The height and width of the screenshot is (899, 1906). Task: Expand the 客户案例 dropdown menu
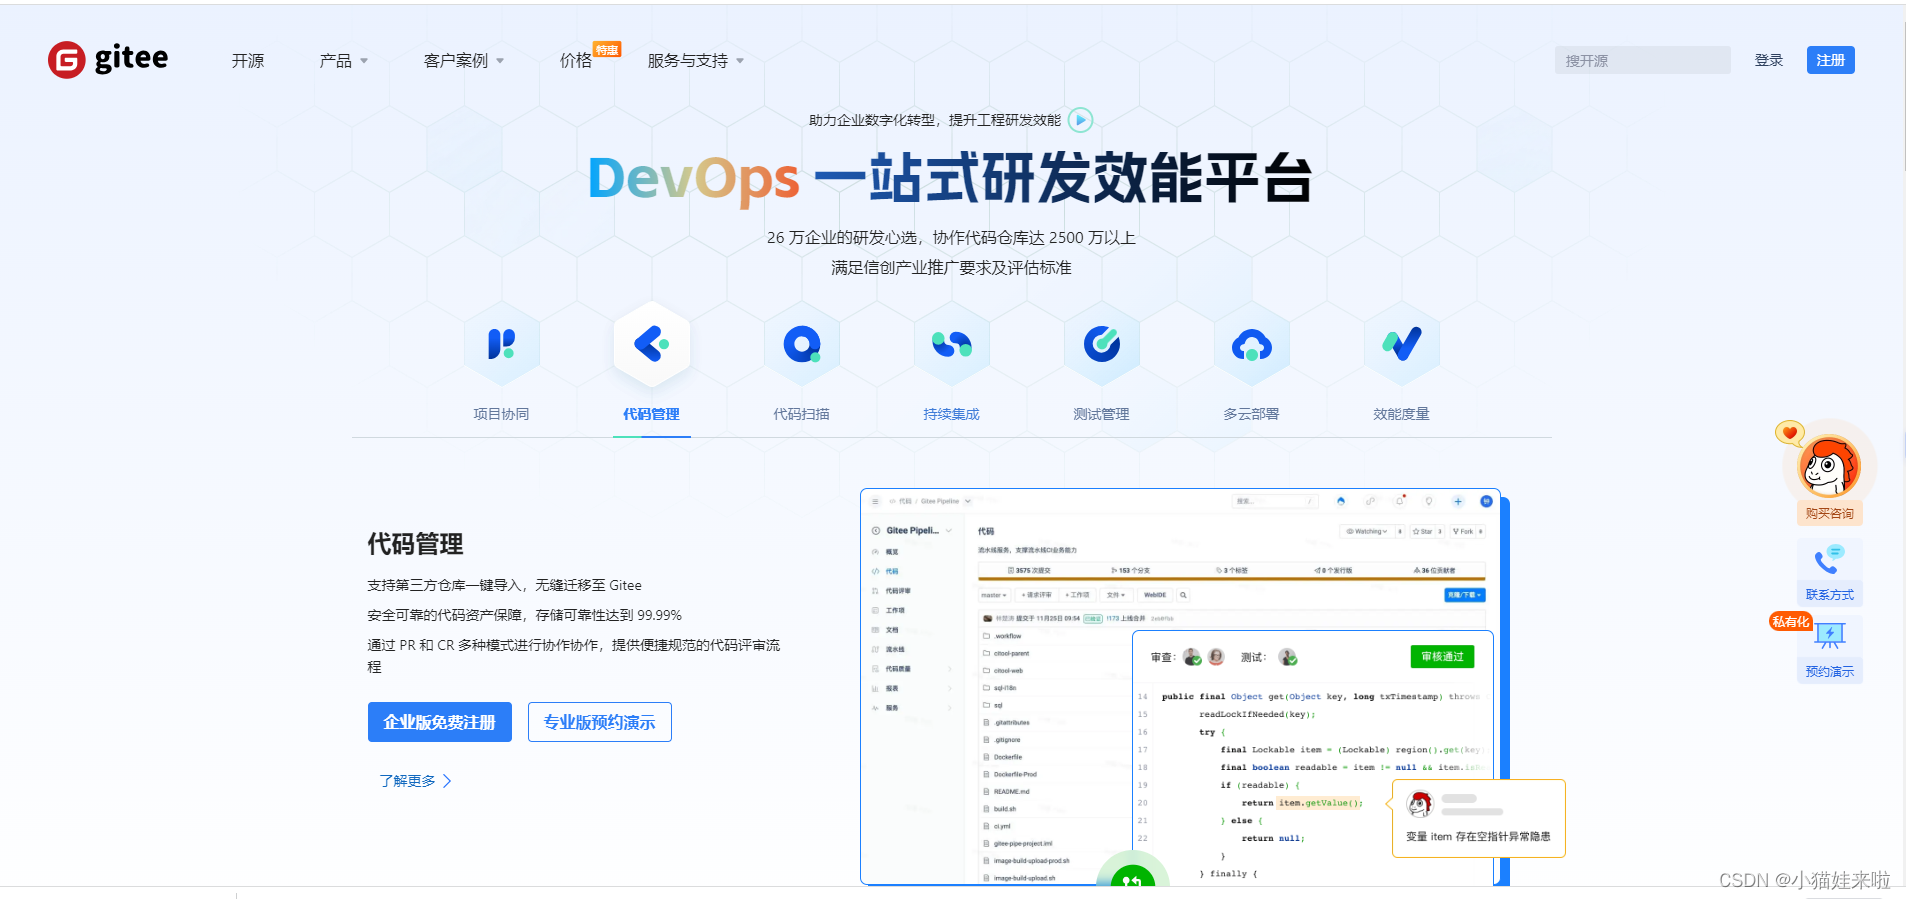[x=463, y=61]
